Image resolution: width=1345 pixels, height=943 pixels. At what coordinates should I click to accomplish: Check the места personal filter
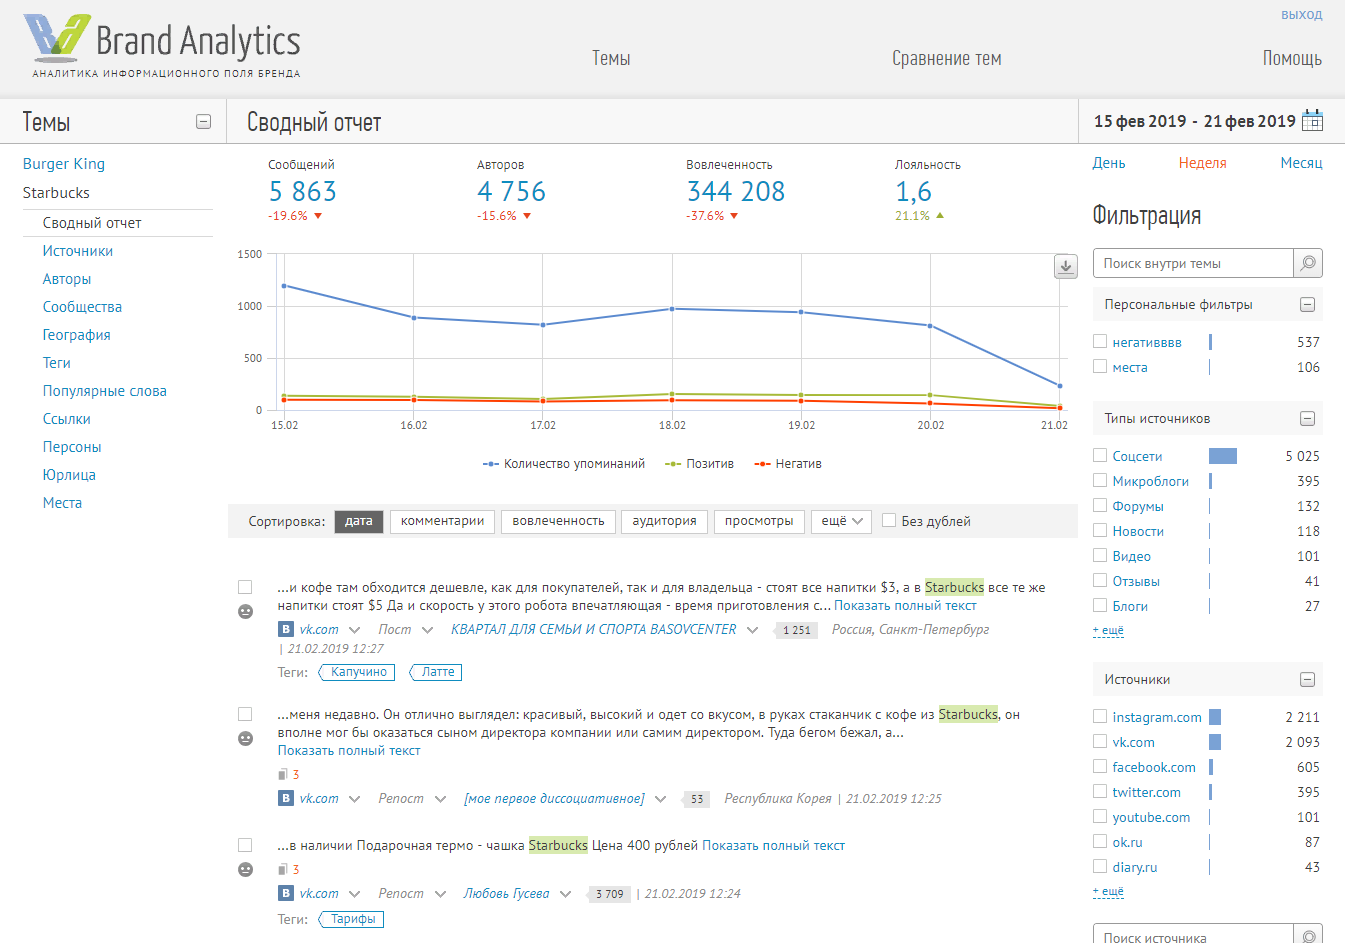[x=1100, y=366]
